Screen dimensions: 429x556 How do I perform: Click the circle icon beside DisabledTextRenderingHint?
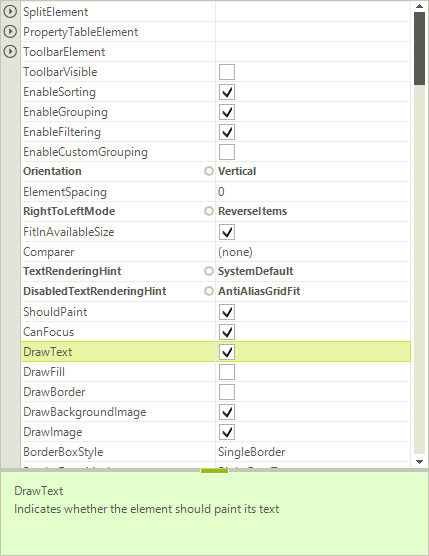coord(209,291)
